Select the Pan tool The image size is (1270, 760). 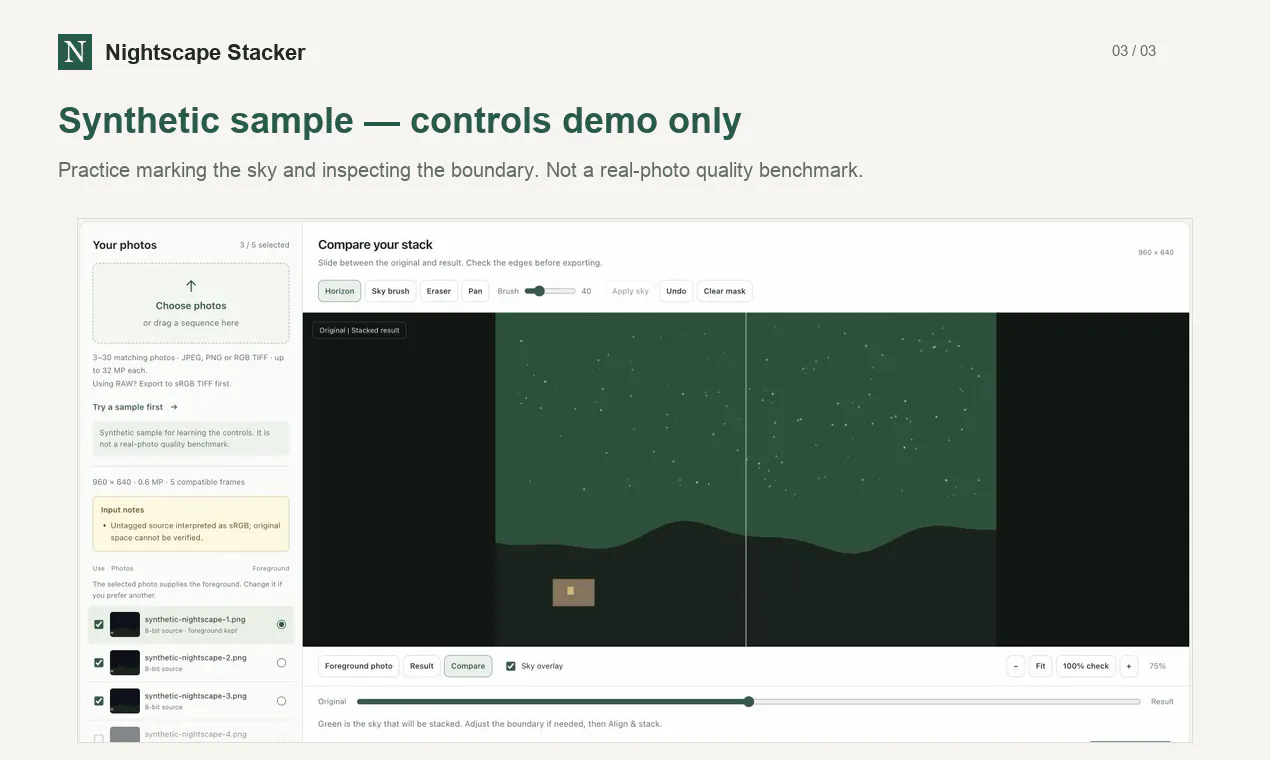[475, 291]
